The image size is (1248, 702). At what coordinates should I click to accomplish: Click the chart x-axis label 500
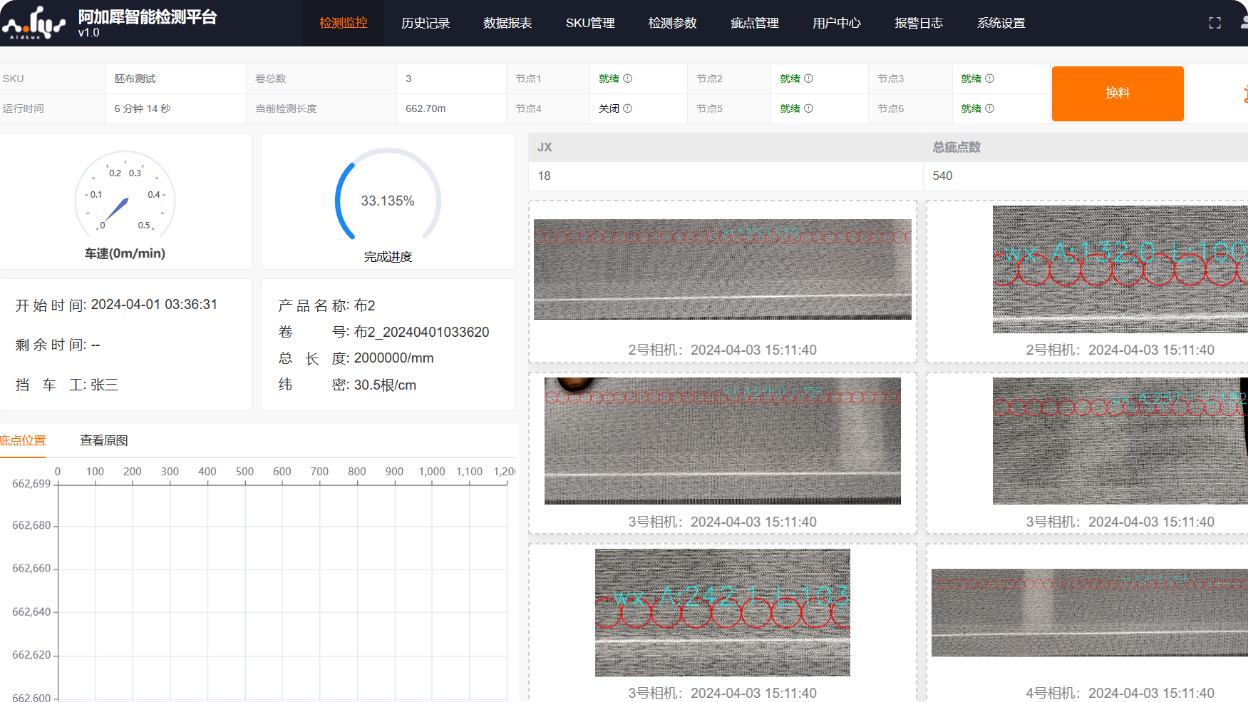[x=245, y=471]
